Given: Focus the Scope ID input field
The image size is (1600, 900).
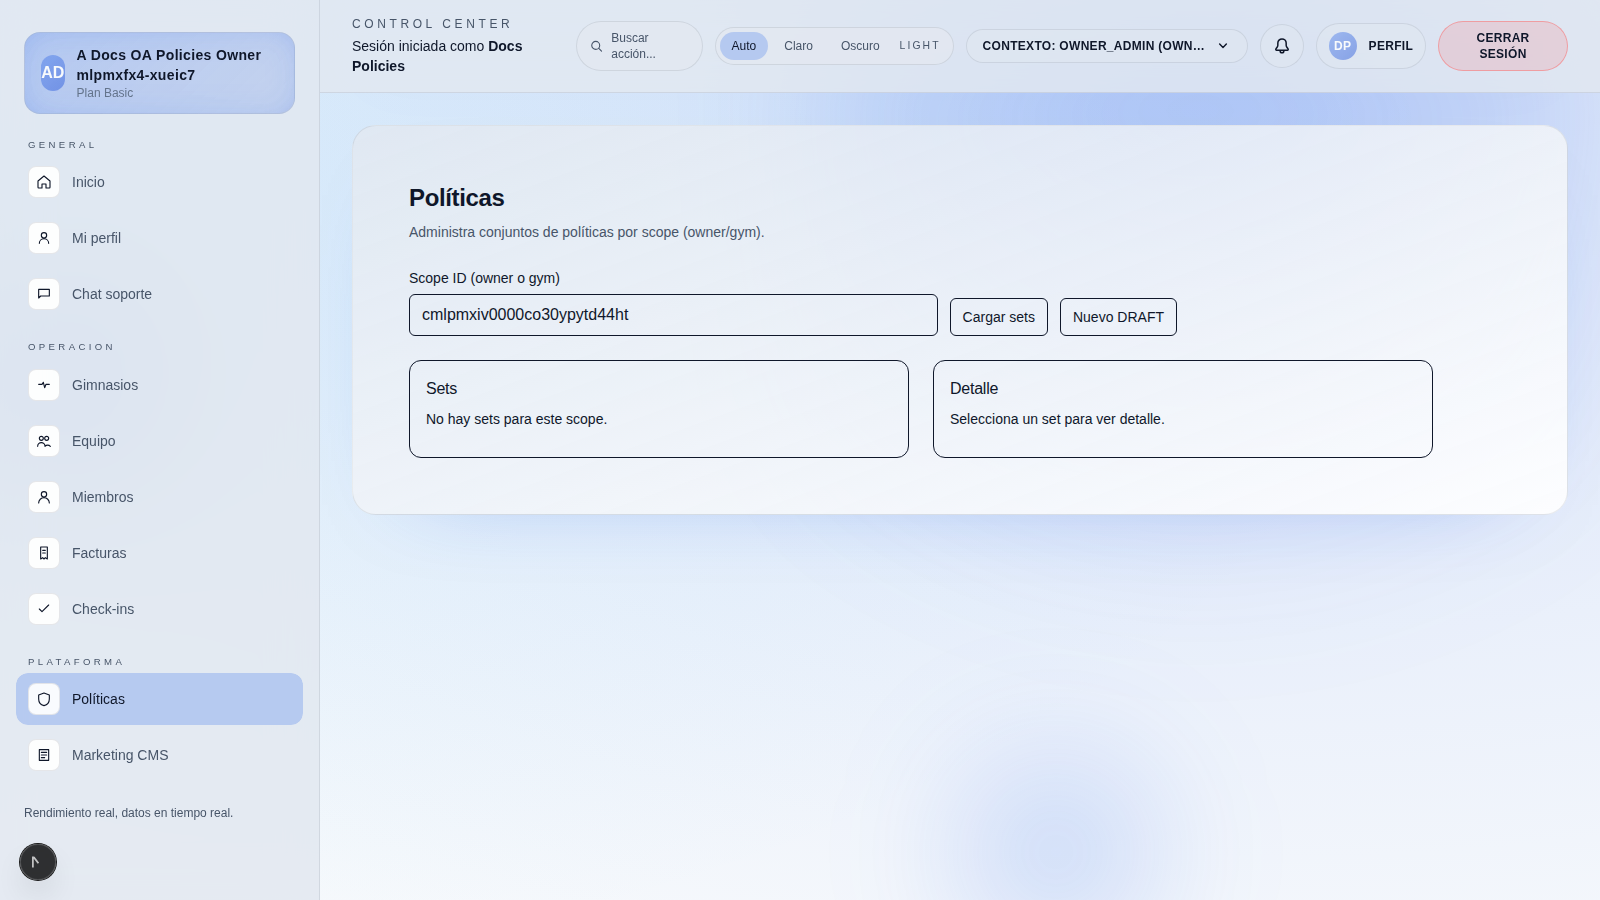Looking at the screenshot, I should coord(673,315).
